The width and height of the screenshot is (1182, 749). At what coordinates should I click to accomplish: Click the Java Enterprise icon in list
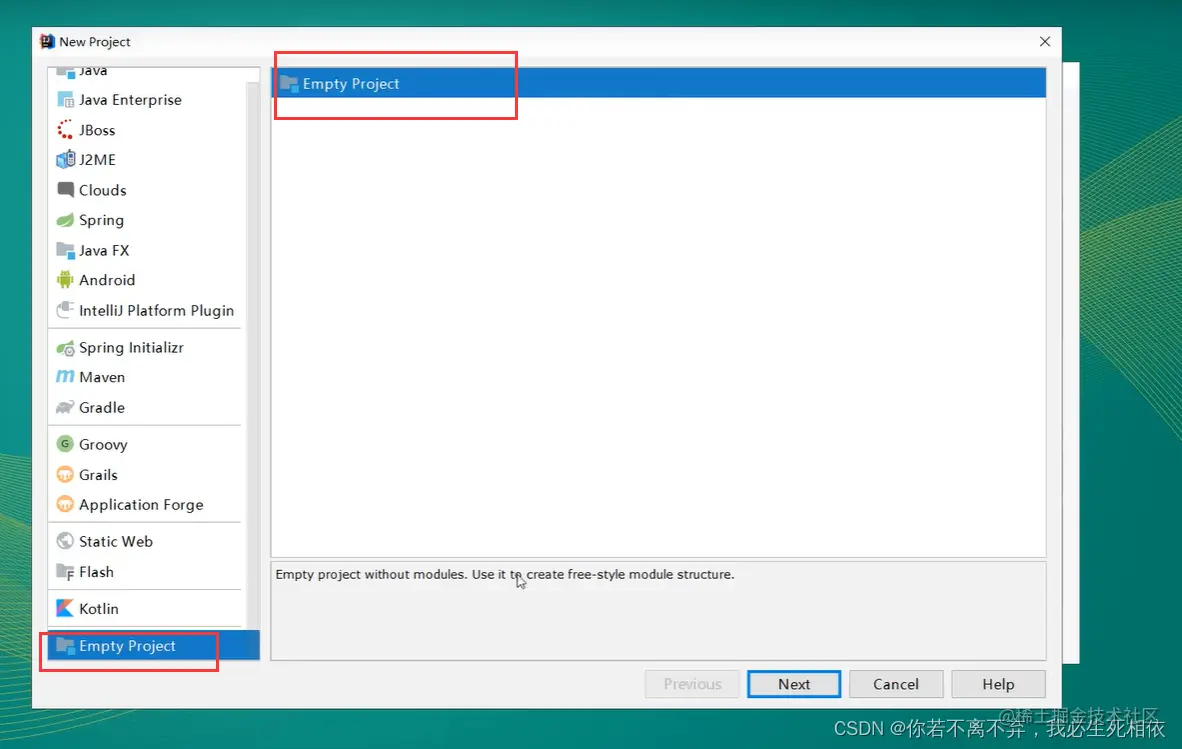(x=66, y=99)
